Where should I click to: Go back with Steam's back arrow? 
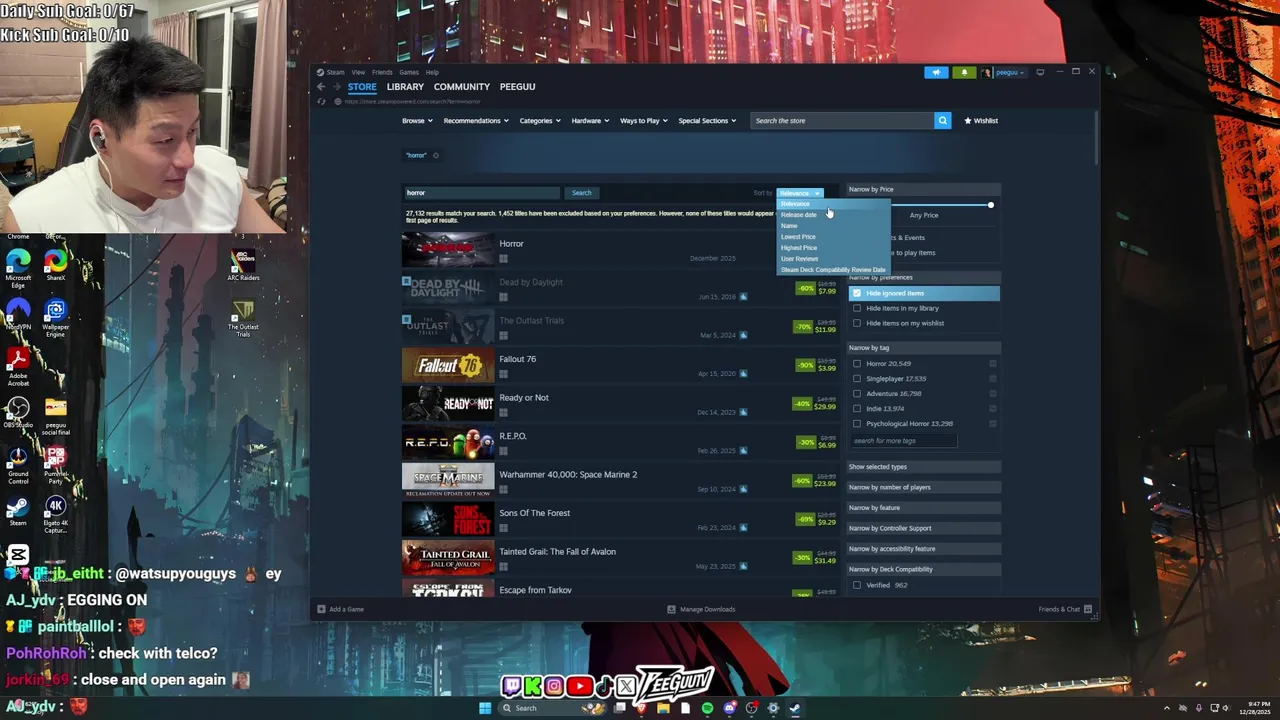pos(321,87)
